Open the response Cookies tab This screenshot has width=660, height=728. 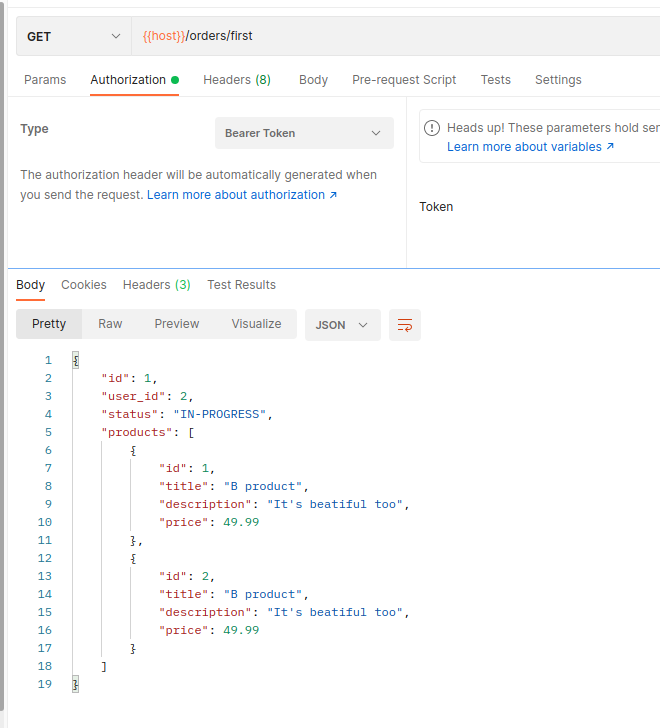[x=84, y=285]
